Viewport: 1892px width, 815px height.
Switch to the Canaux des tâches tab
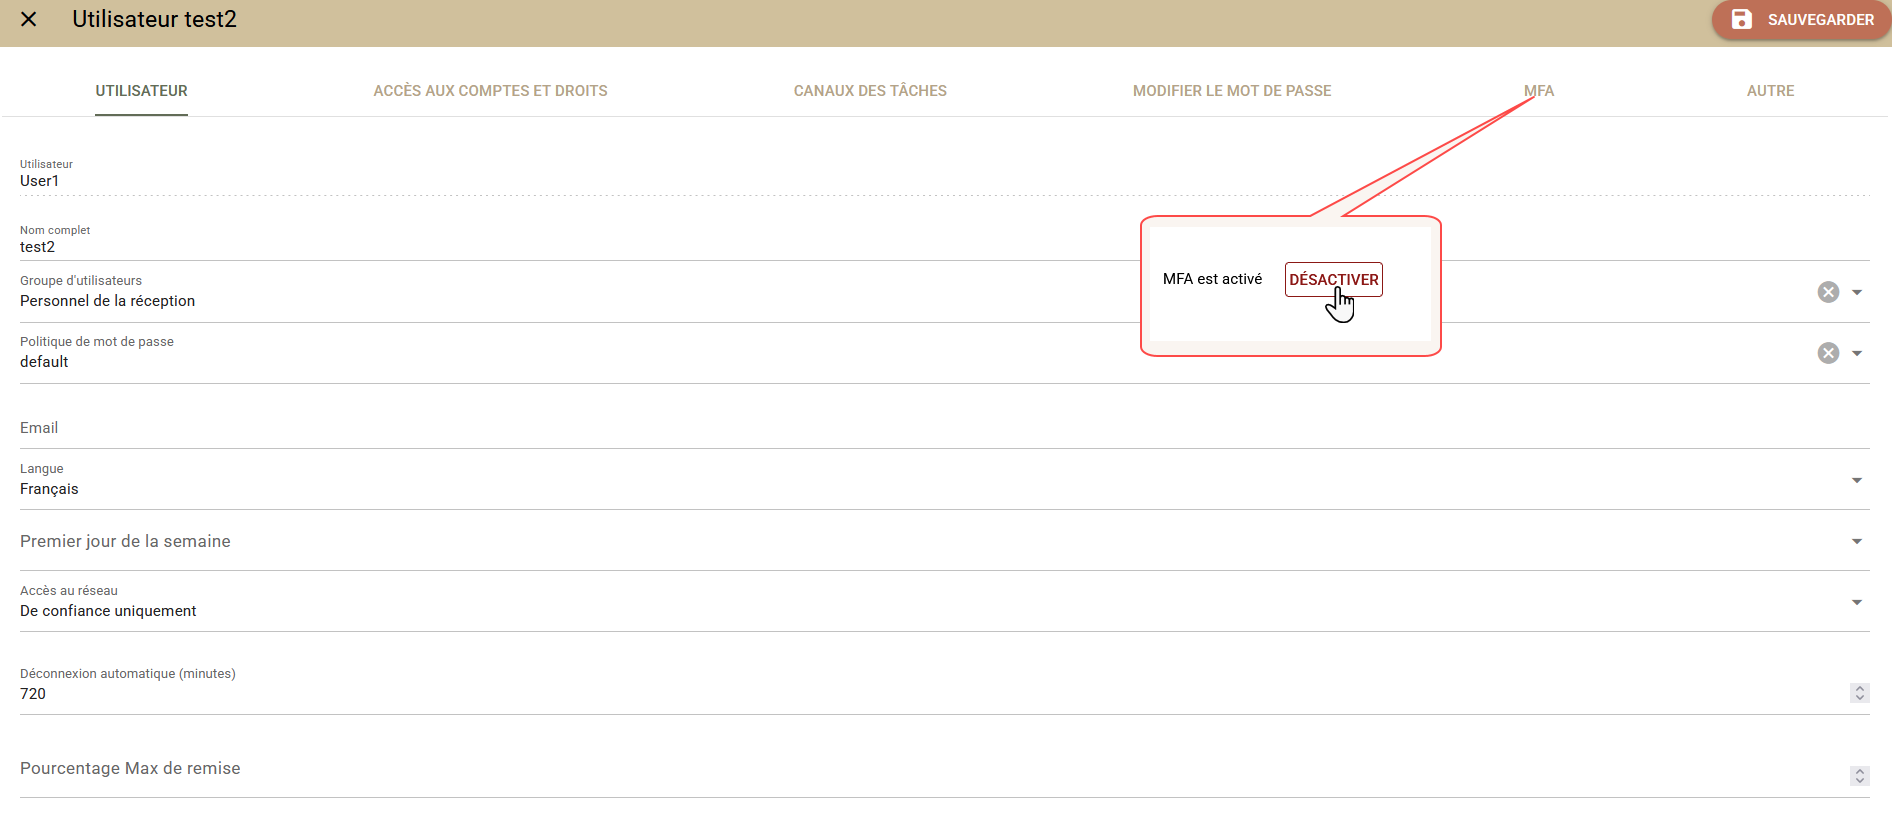870,91
